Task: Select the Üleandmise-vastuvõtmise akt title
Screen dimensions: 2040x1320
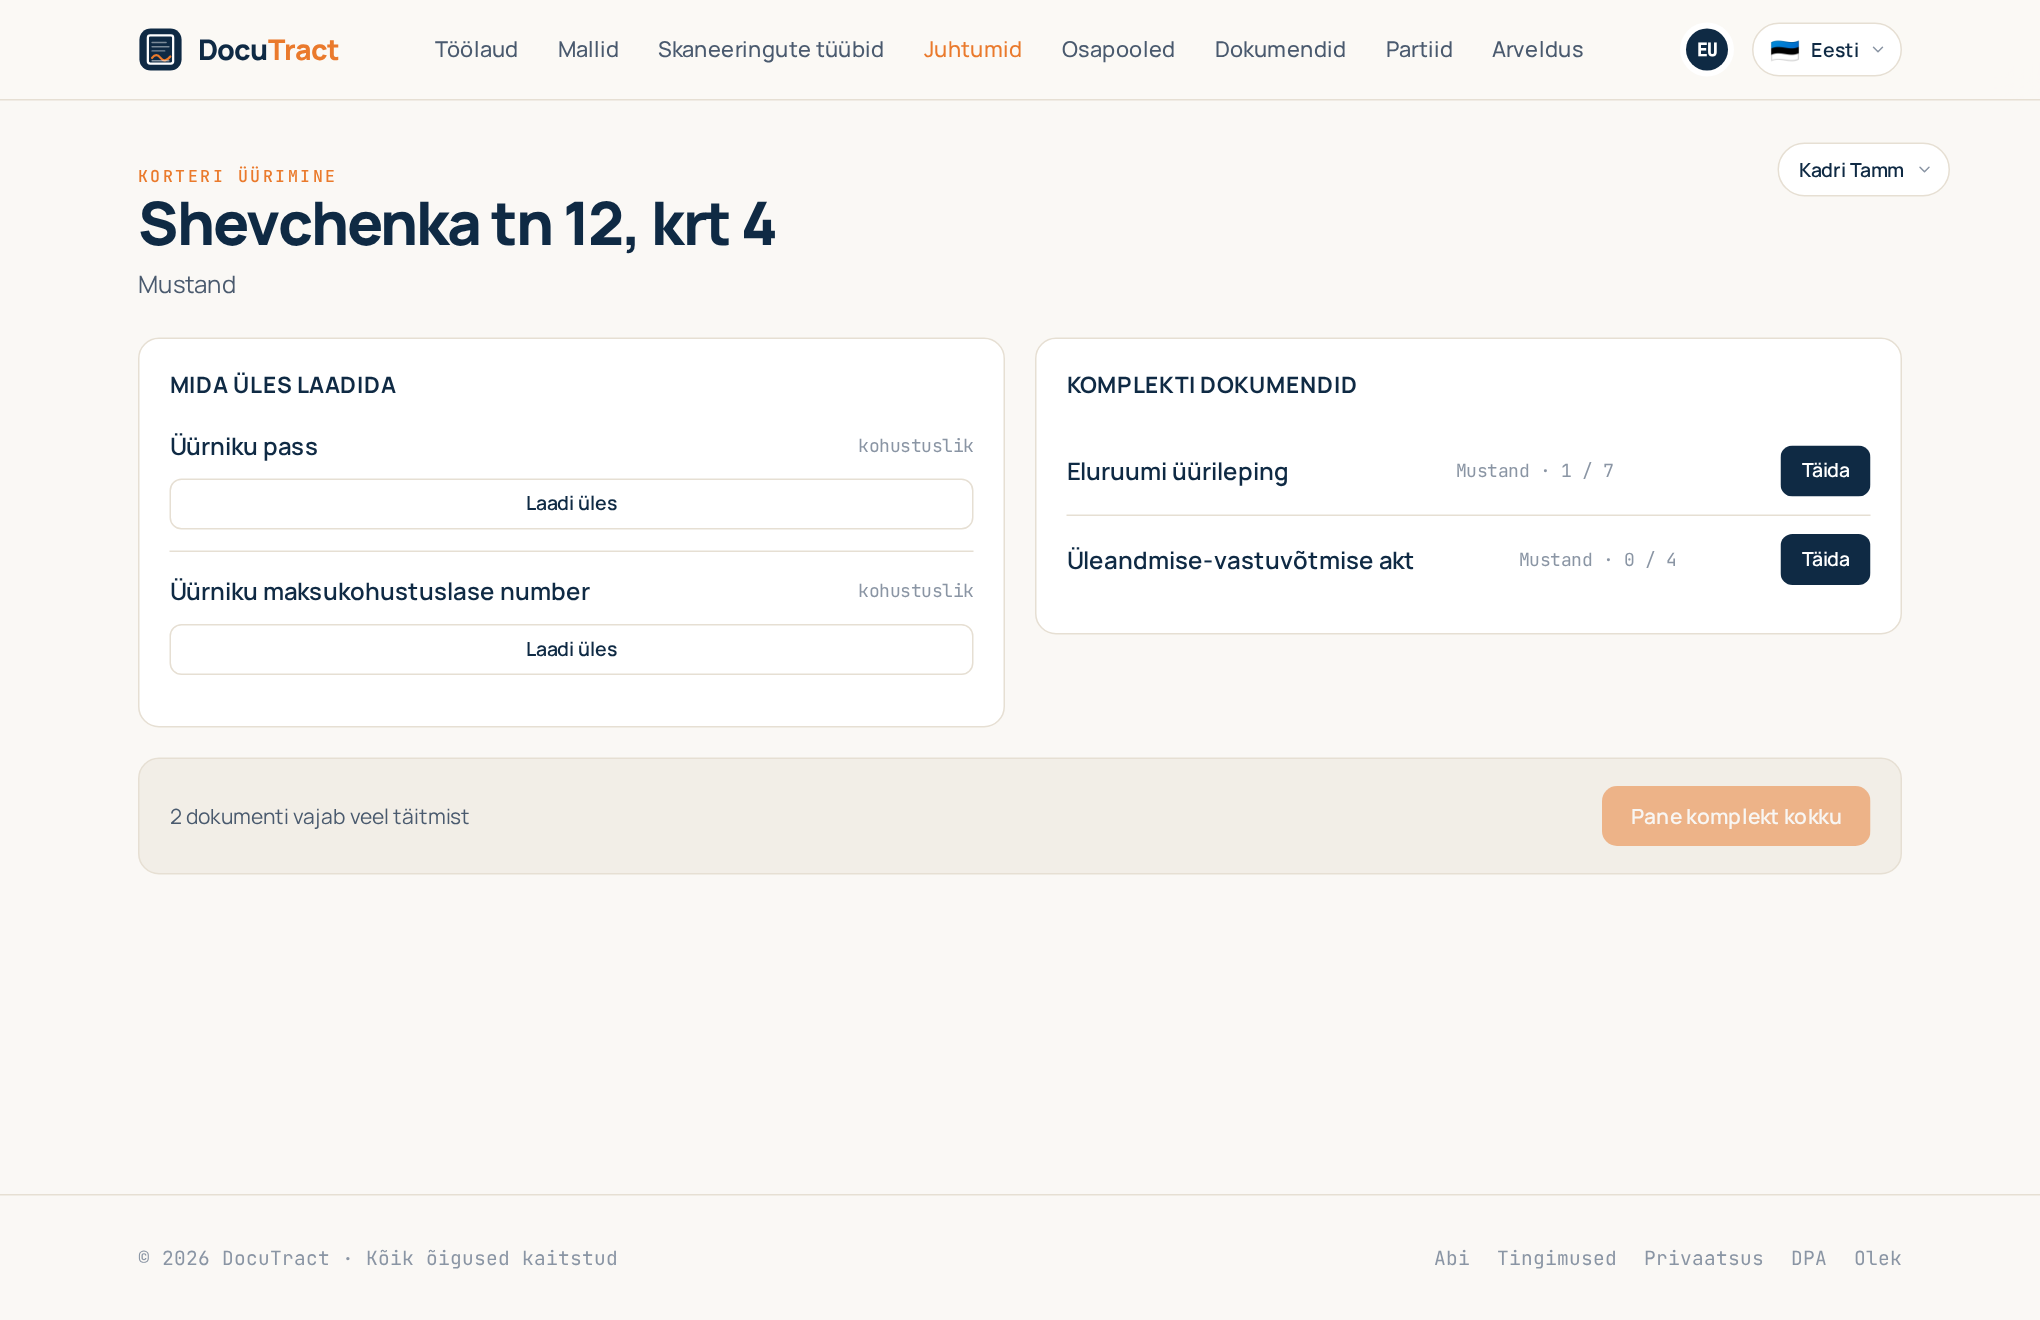Action: pos(1240,560)
